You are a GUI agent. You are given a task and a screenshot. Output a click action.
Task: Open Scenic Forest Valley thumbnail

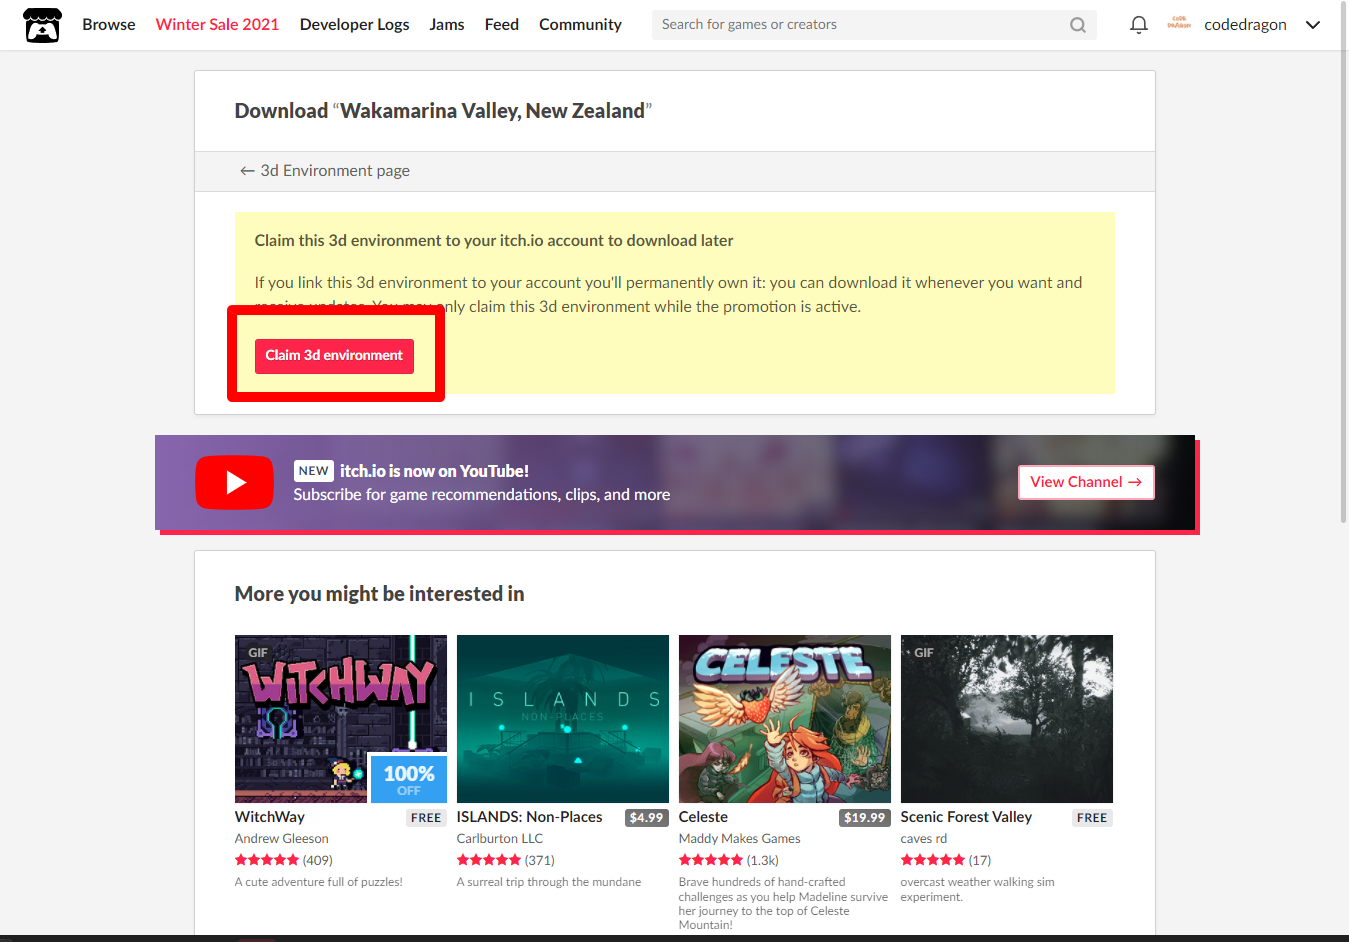coord(1007,719)
